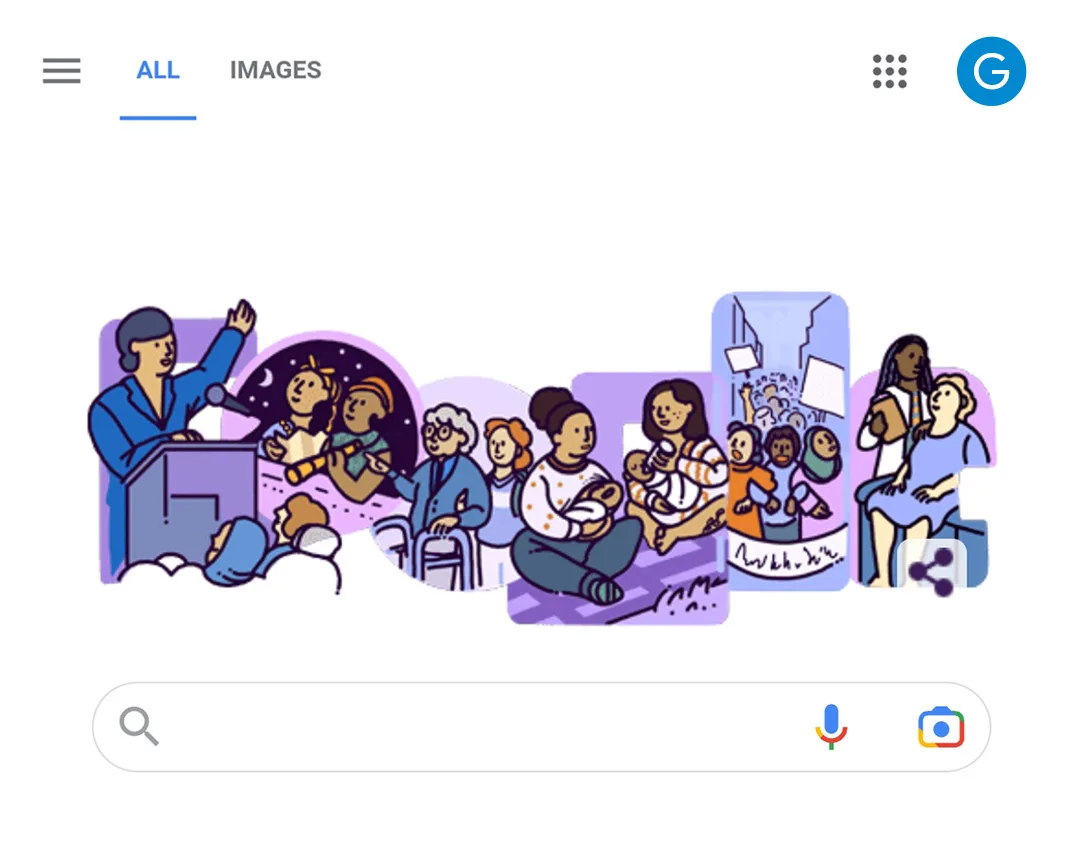The width and height of the screenshot is (1080, 854).
Task: Share the doodle using the share icon
Action: (931, 571)
